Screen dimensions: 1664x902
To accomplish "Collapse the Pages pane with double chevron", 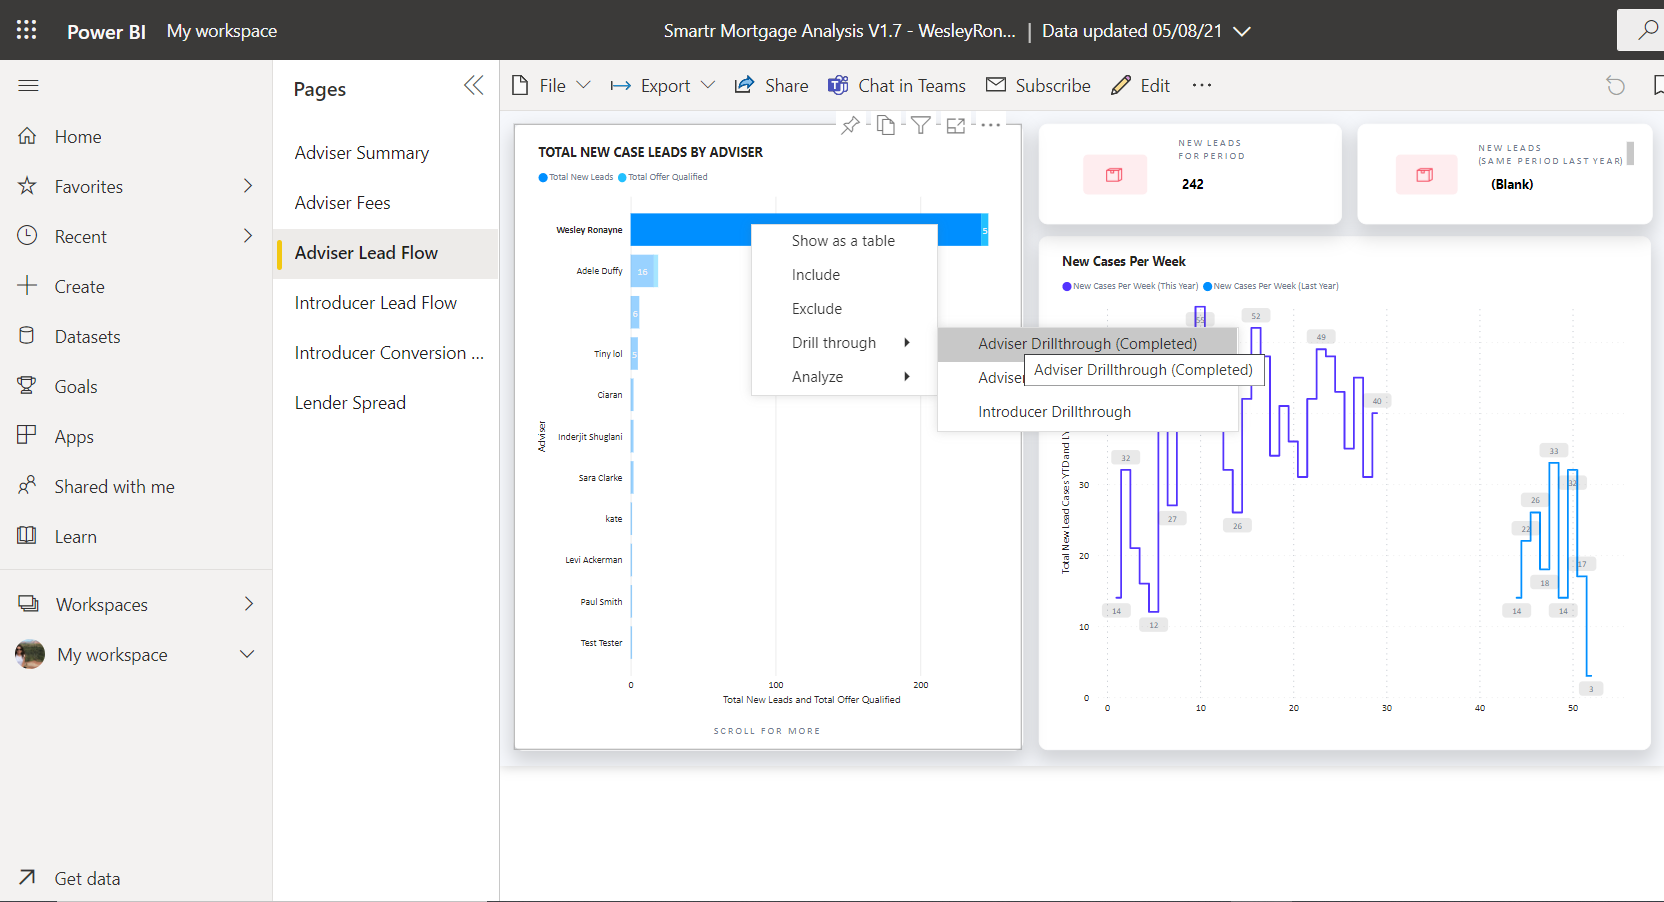I will 474,86.
